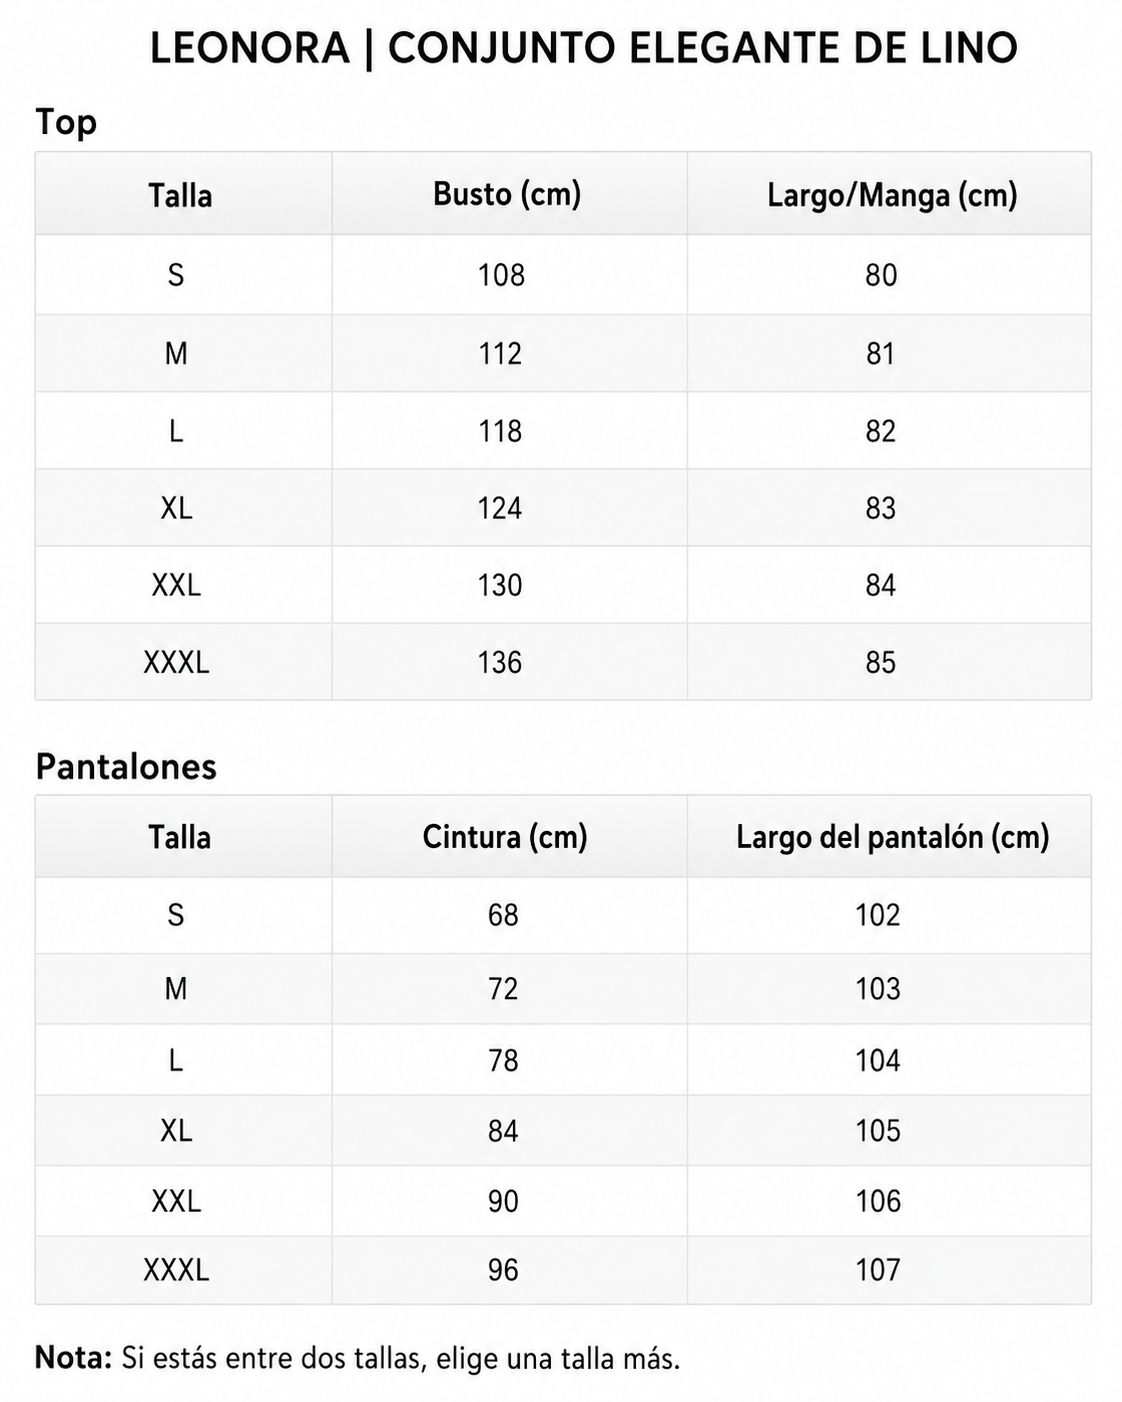Click the Busto (cm) column header

click(x=507, y=194)
